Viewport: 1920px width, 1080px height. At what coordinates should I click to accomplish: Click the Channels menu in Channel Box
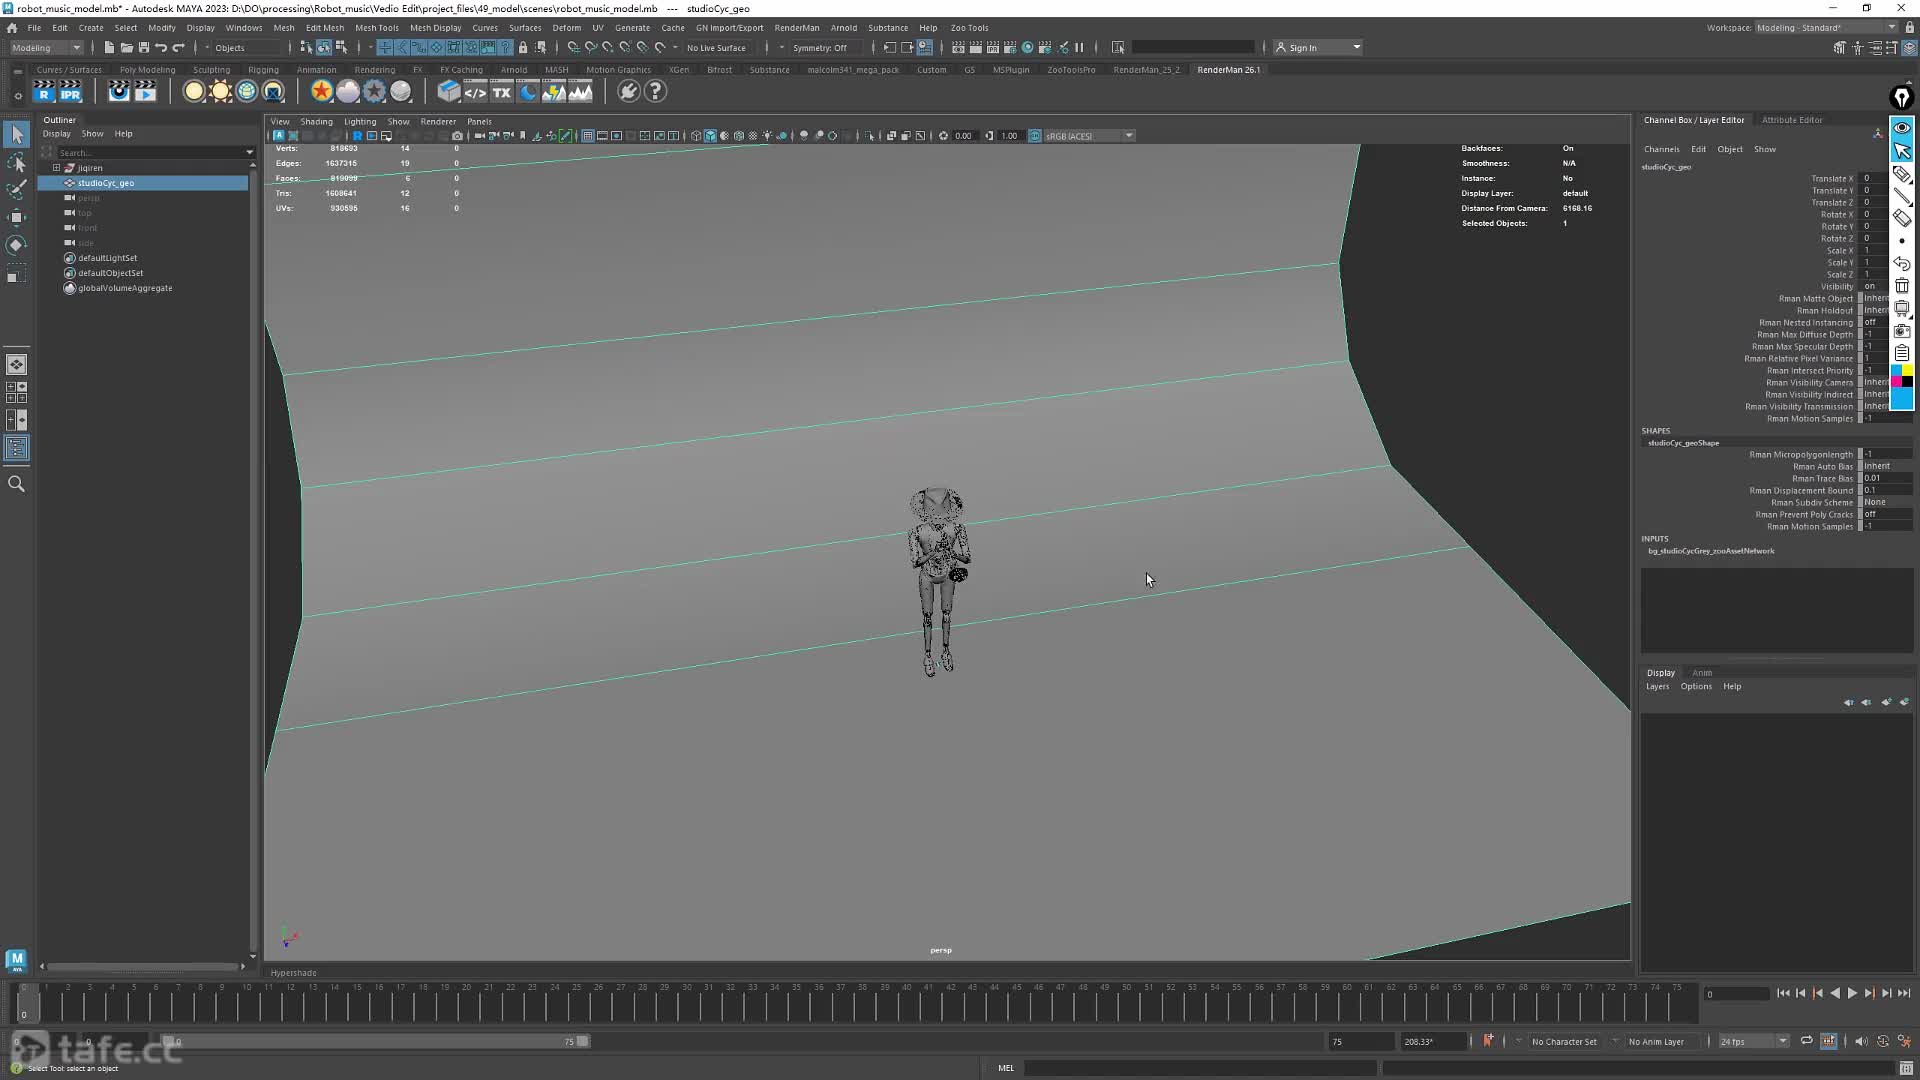(1661, 149)
